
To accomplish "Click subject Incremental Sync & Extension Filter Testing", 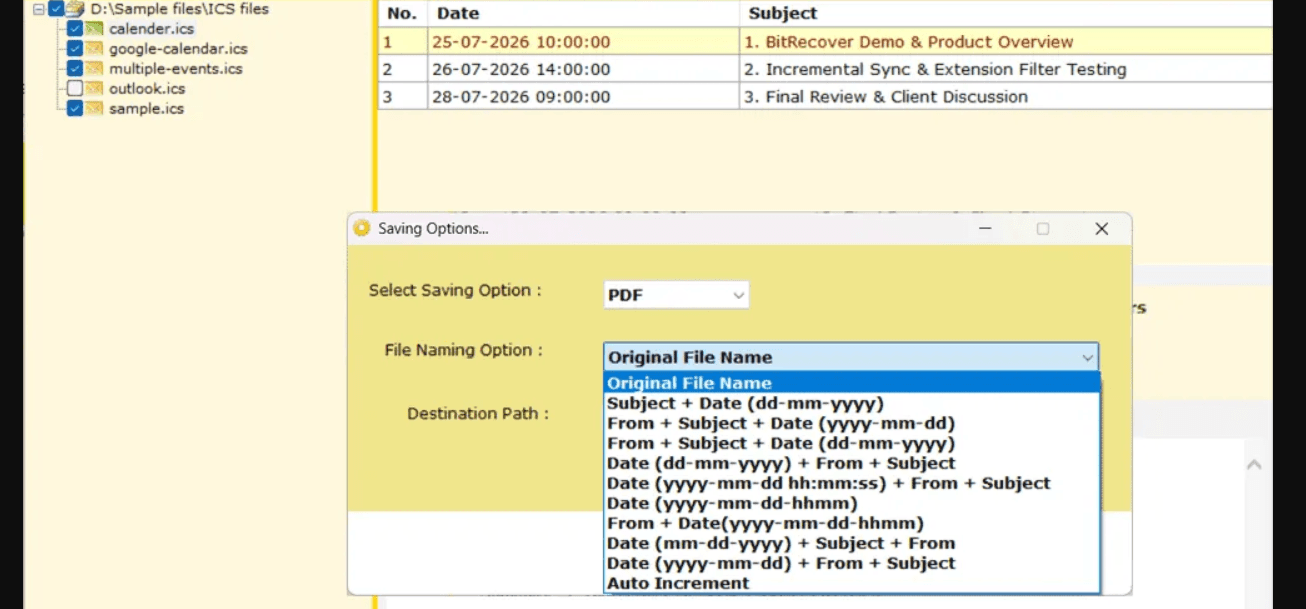I will click(935, 69).
